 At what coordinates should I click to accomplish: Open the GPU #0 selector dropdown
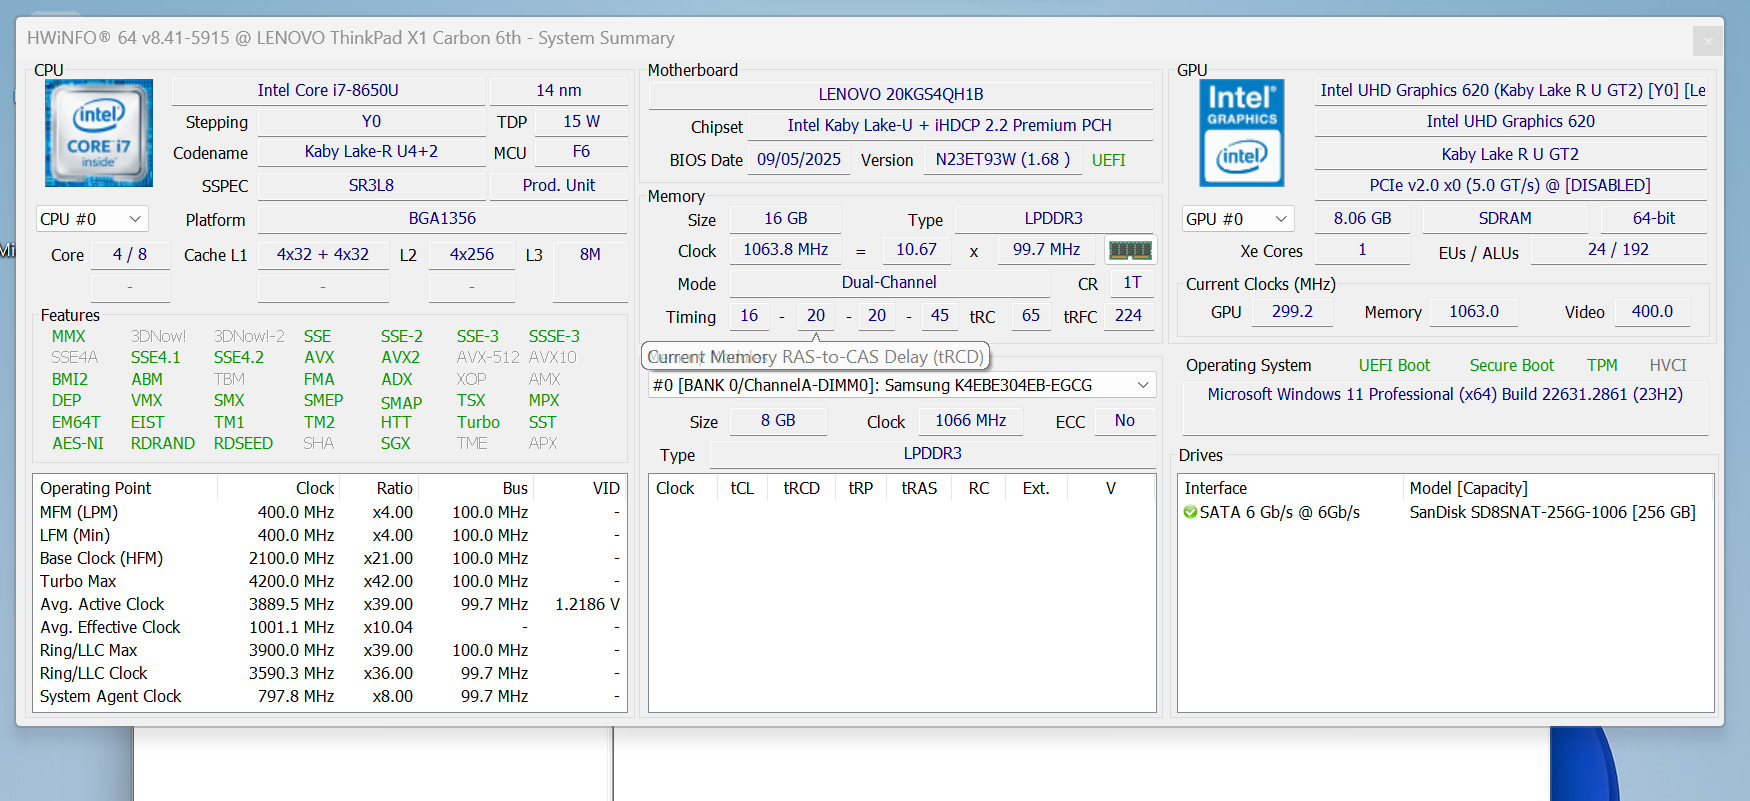[x=1237, y=219]
